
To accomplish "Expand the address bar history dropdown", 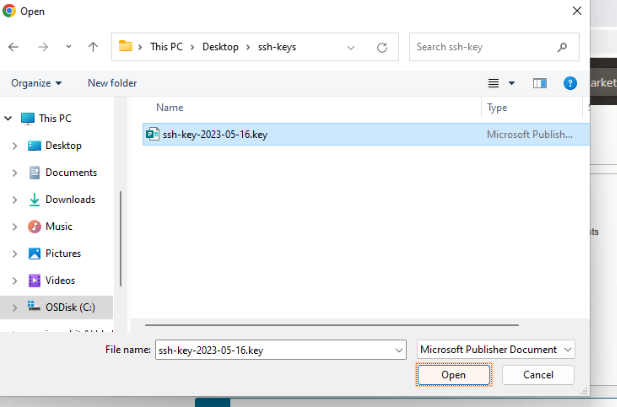I will (x=351, y=48).
